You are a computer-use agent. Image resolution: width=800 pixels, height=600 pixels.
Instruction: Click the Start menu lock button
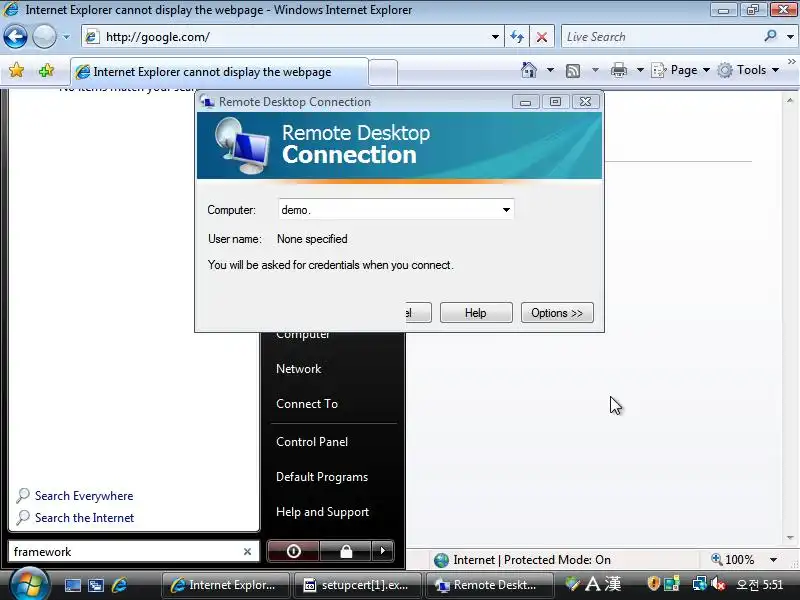point(346,551)
